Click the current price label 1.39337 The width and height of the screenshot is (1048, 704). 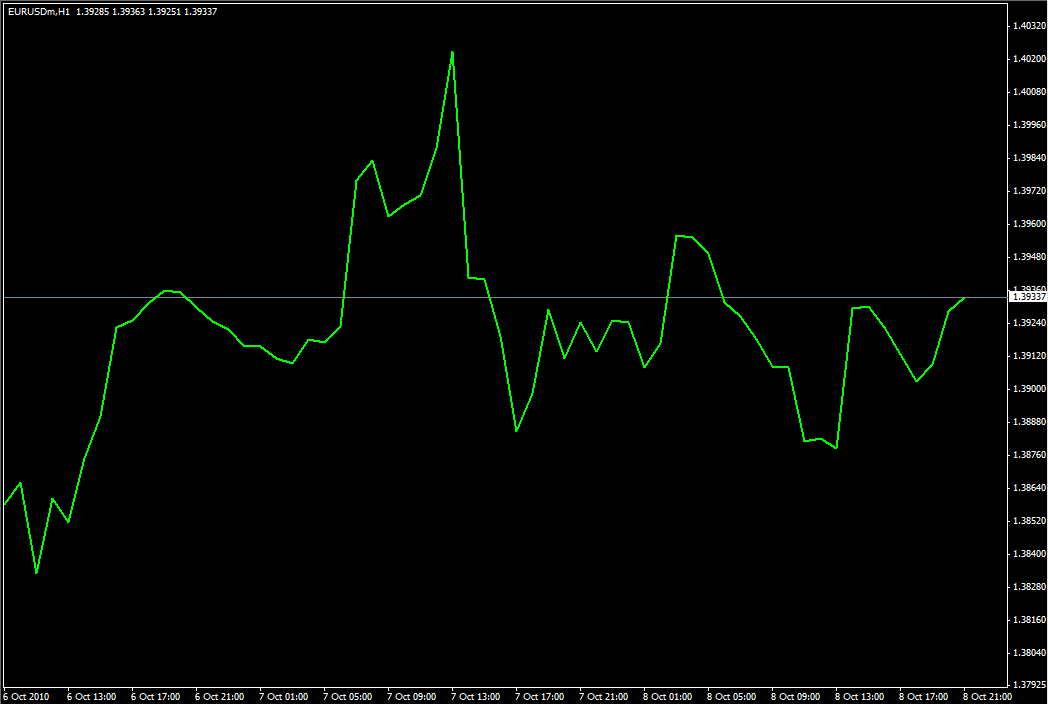tap(1028, 296)
